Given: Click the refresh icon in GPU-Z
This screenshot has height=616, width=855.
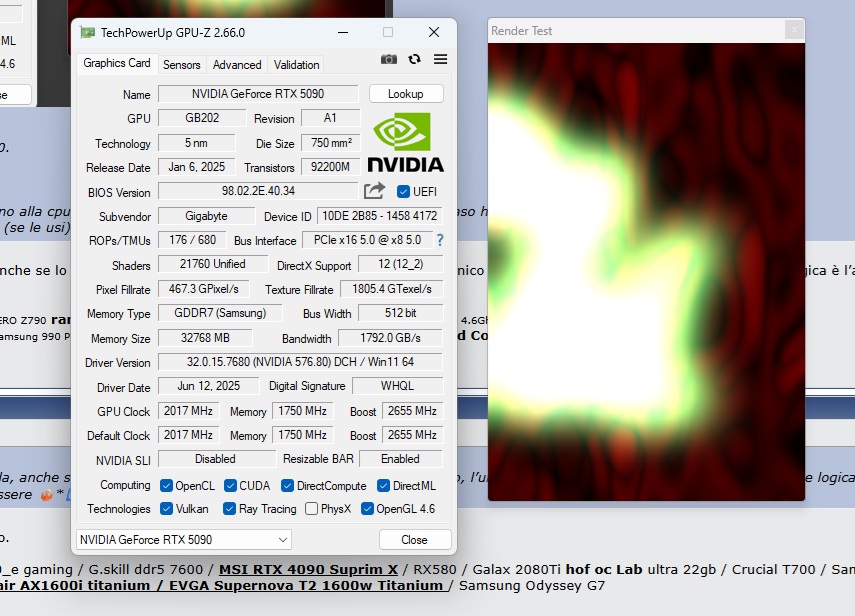Looking at the screenshot, I should point(414,59).
